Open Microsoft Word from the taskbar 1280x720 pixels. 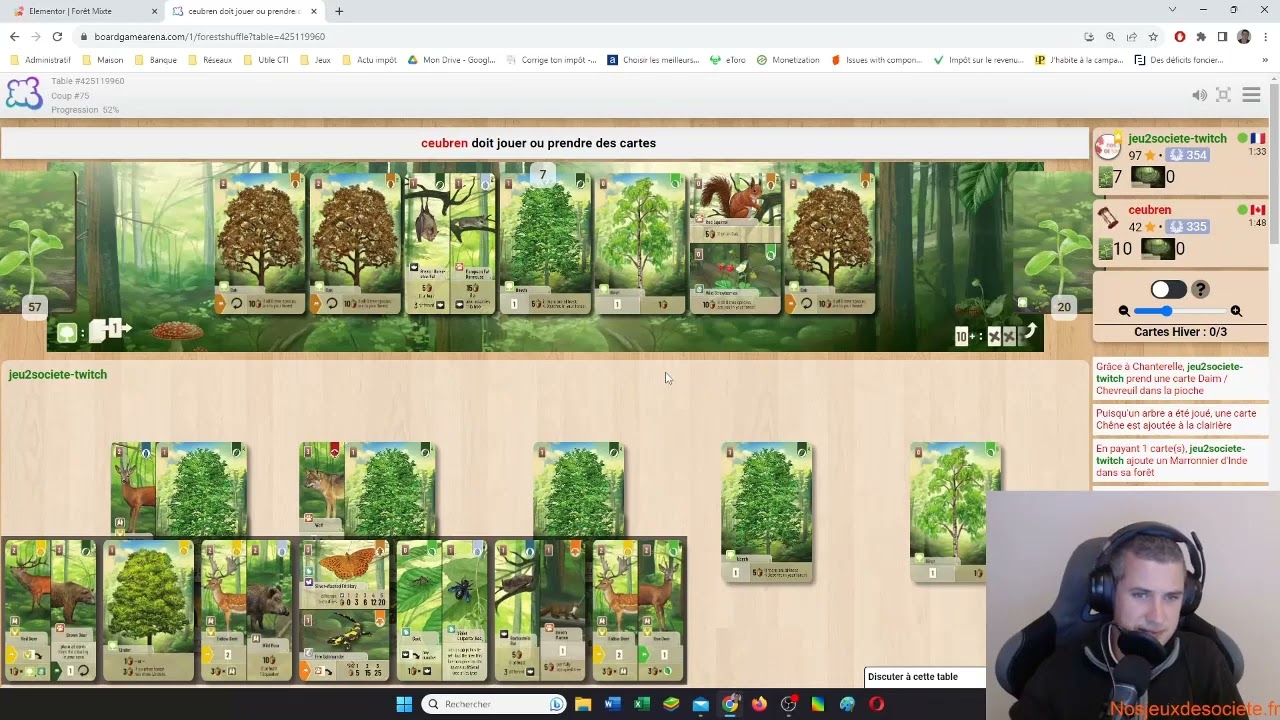pos(612,704)
